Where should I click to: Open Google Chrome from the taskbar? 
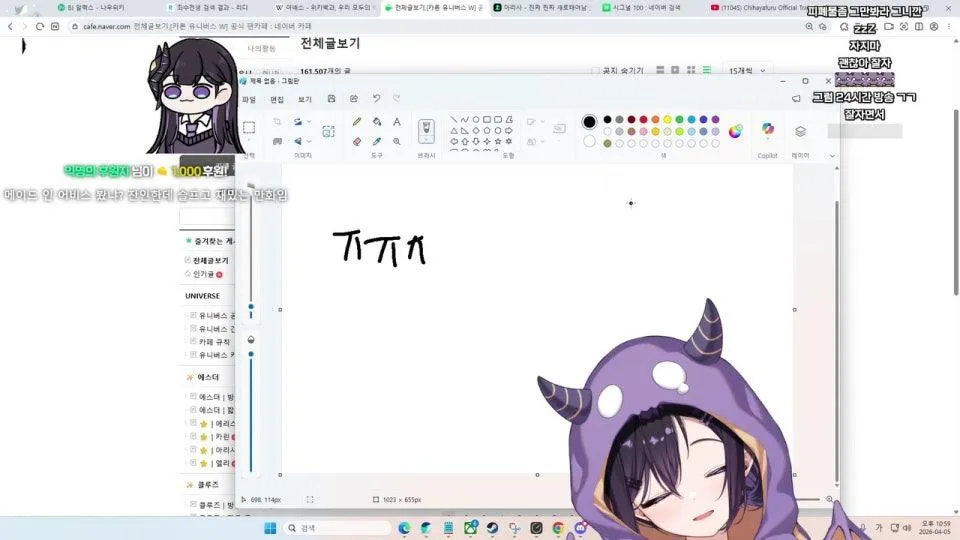pos(558,528)
